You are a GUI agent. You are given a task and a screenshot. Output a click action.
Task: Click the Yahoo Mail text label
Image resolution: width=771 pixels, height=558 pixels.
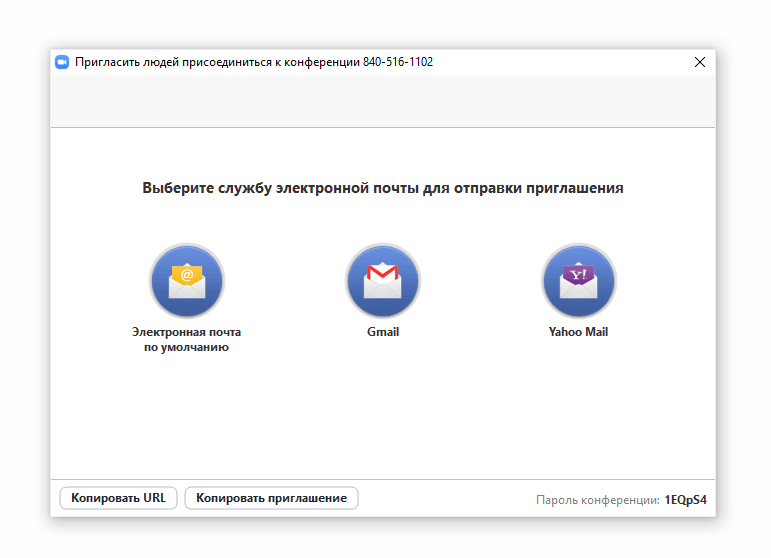point(578,332)
